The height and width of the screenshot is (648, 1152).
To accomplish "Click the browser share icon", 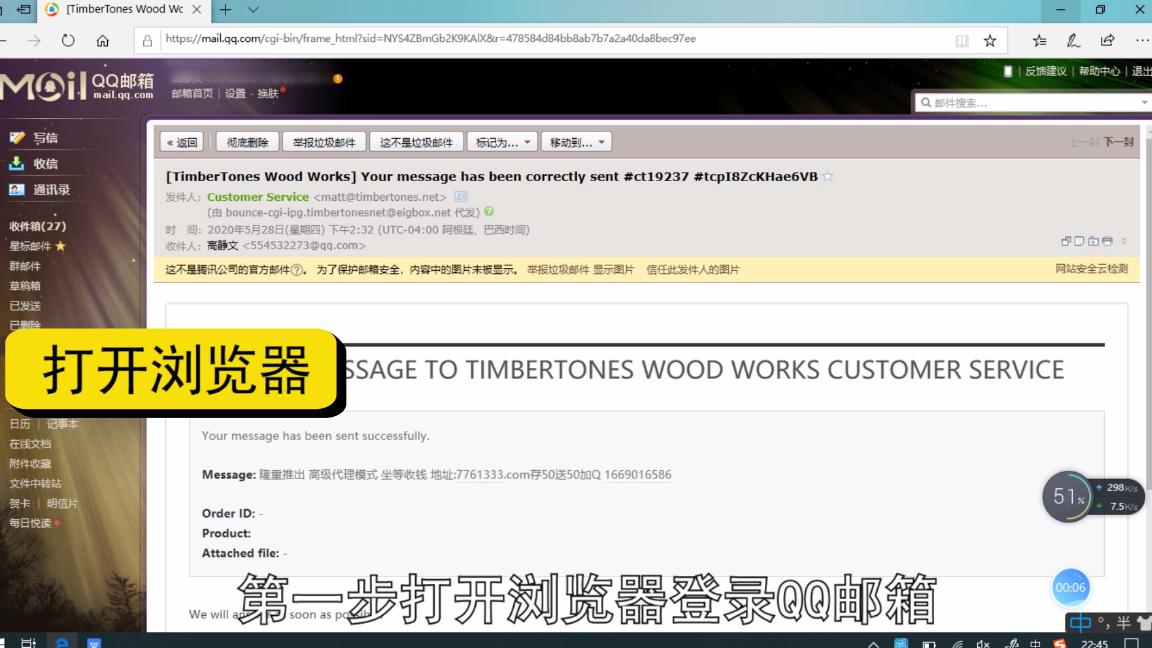I will pos(1107,40).
